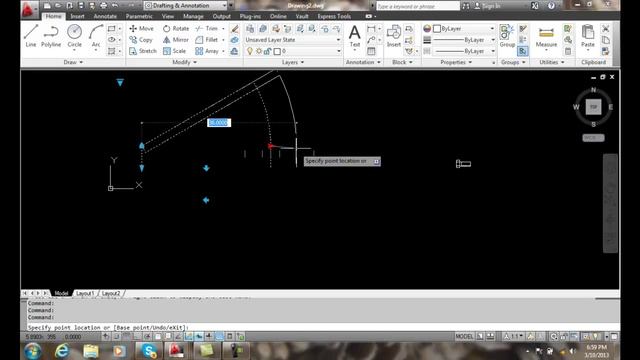Expand the Draw panel

(x=73, y=62)
